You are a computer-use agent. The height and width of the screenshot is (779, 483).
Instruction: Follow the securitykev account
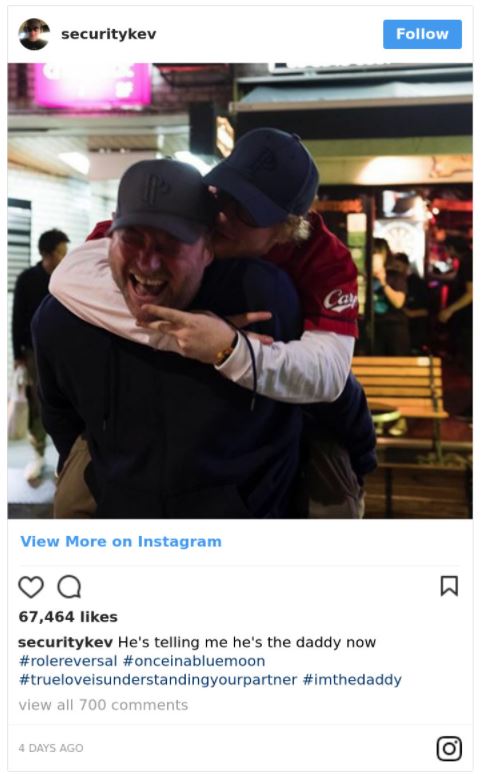[x=422, y=34]
